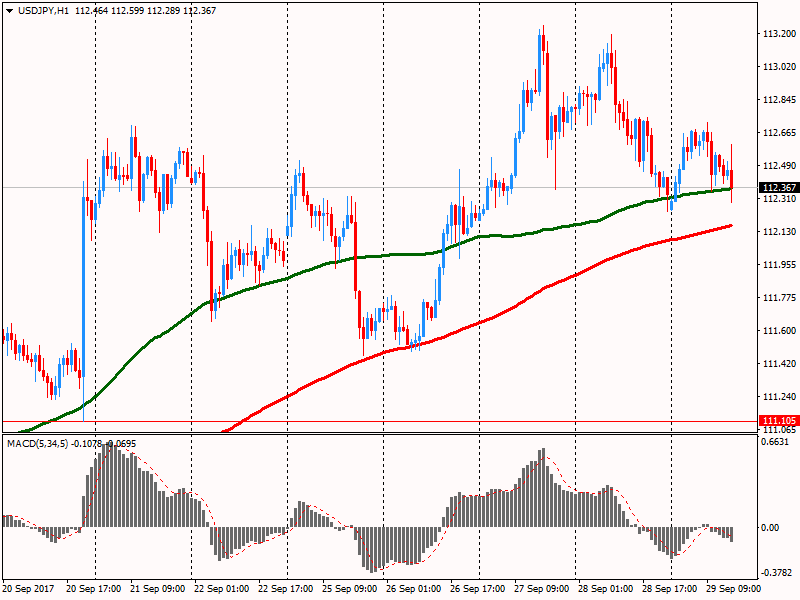Viewport: 800px width, 600px height.
Task: Click the -0.3782 MACD scale value
Action: 778,573
